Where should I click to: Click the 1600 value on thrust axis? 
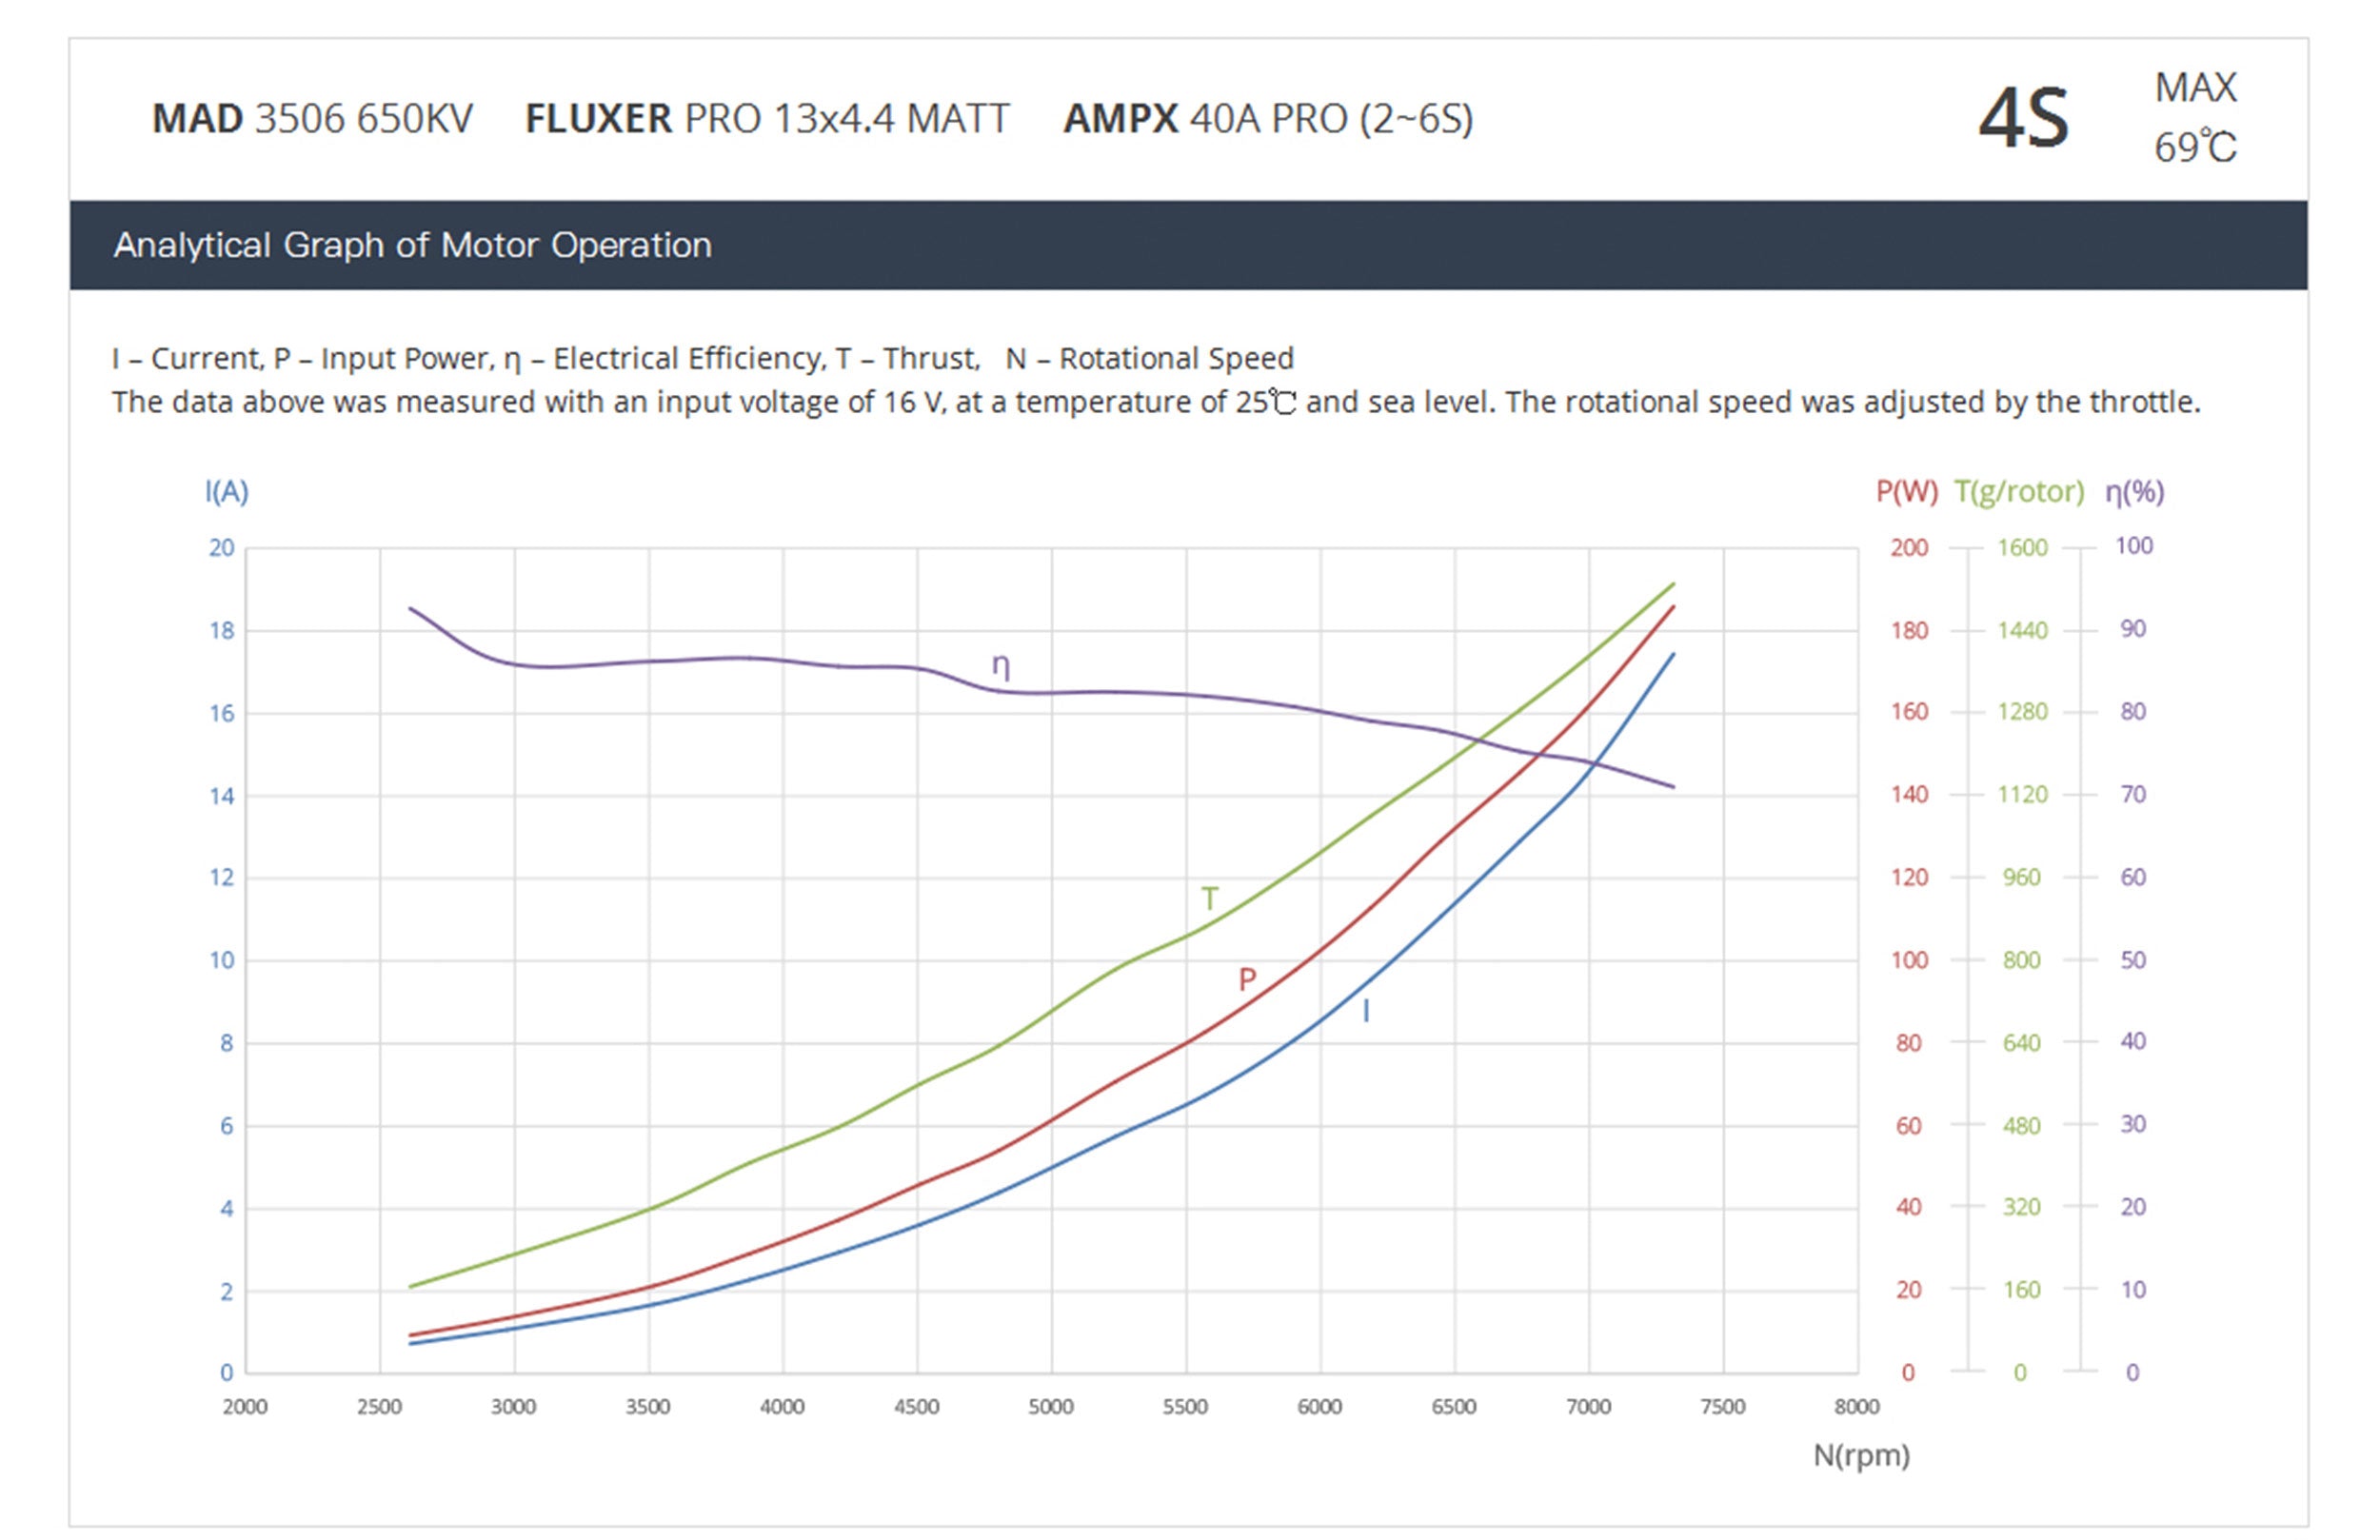[2022, 548]
